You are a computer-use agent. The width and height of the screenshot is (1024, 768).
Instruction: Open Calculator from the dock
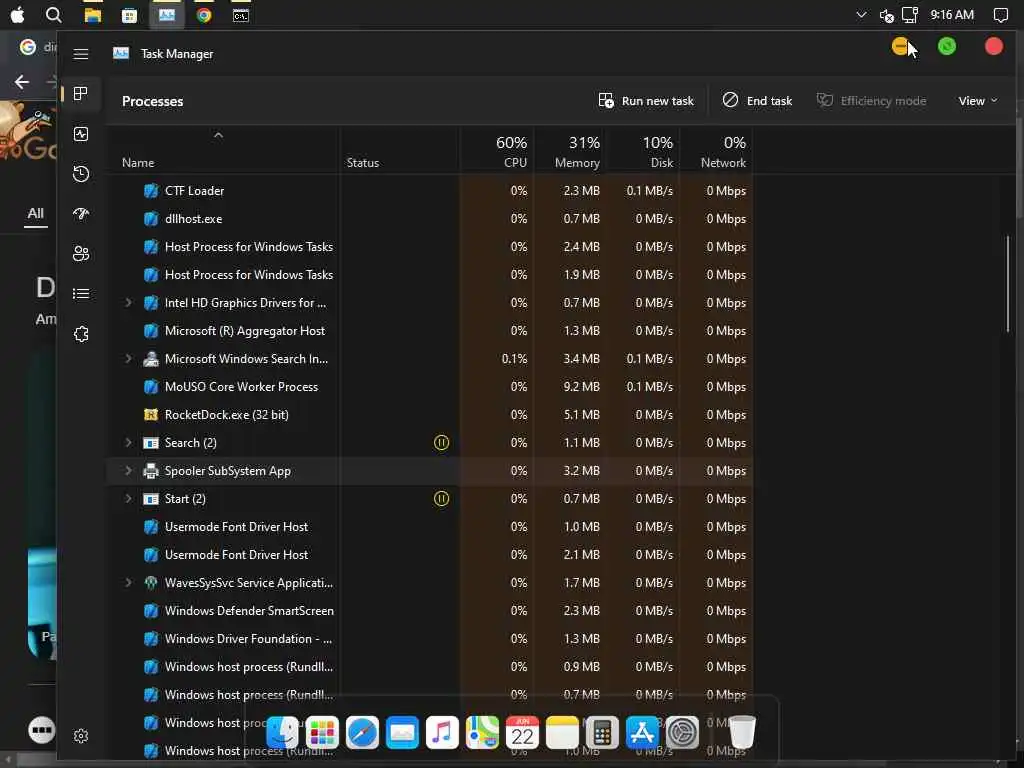(x=602, y=732)
